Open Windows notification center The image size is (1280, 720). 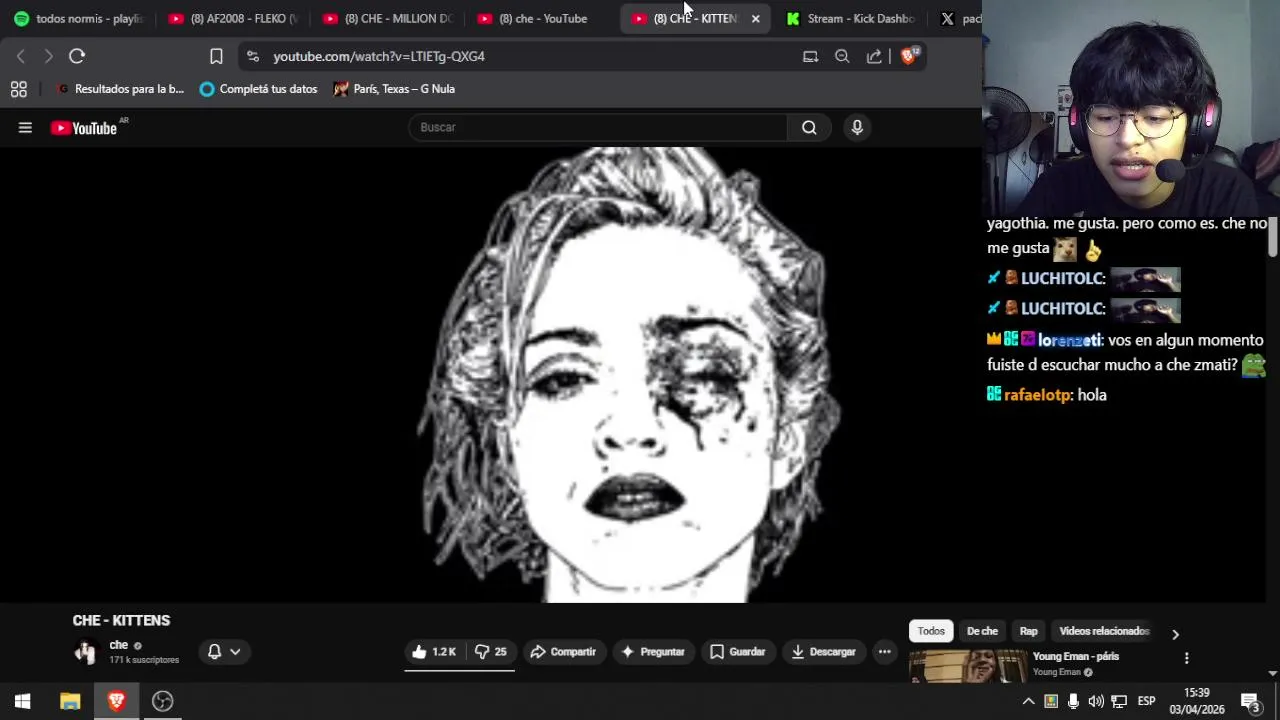coord(1250,701)
